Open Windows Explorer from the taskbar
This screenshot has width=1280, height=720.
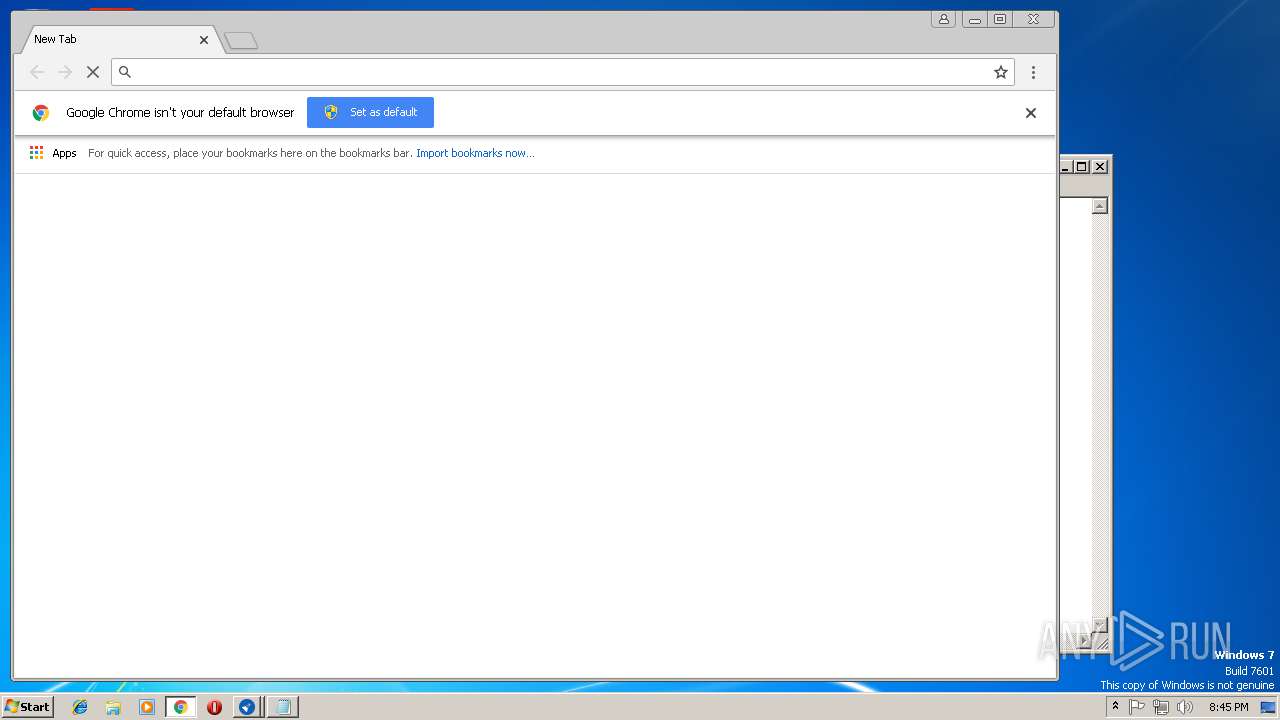113,707
